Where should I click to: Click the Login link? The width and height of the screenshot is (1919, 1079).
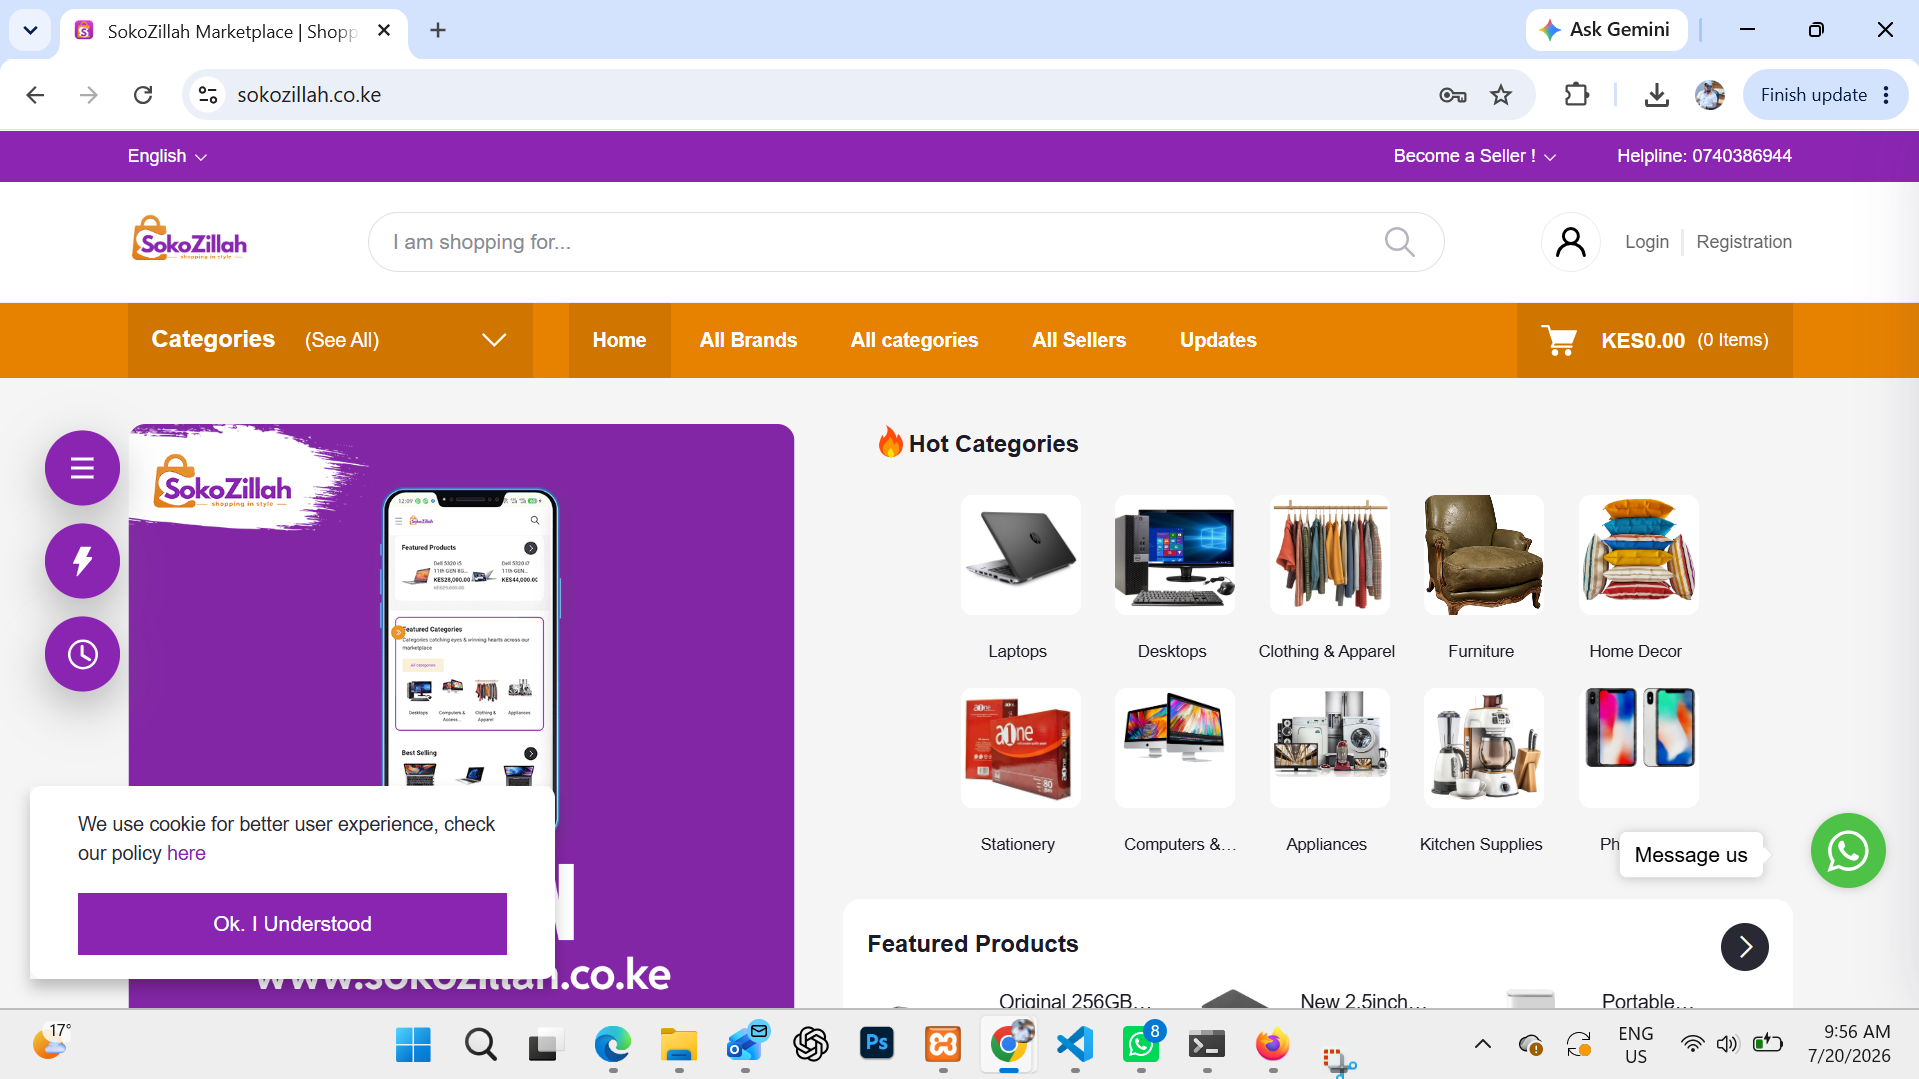click(x=1647, y=242)
